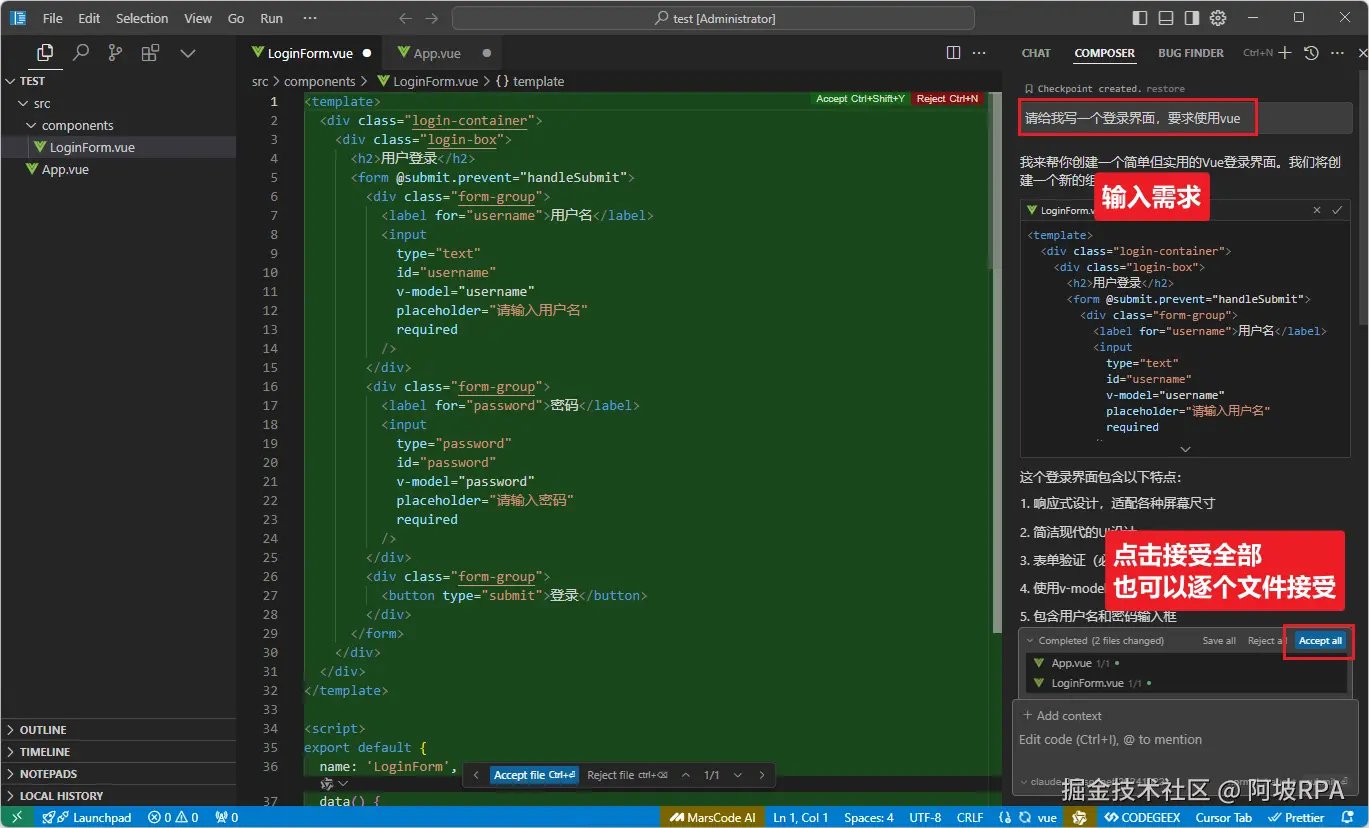1369x828 pixels.
Task: Open the Extensions view icon
Action: (150, 53)
